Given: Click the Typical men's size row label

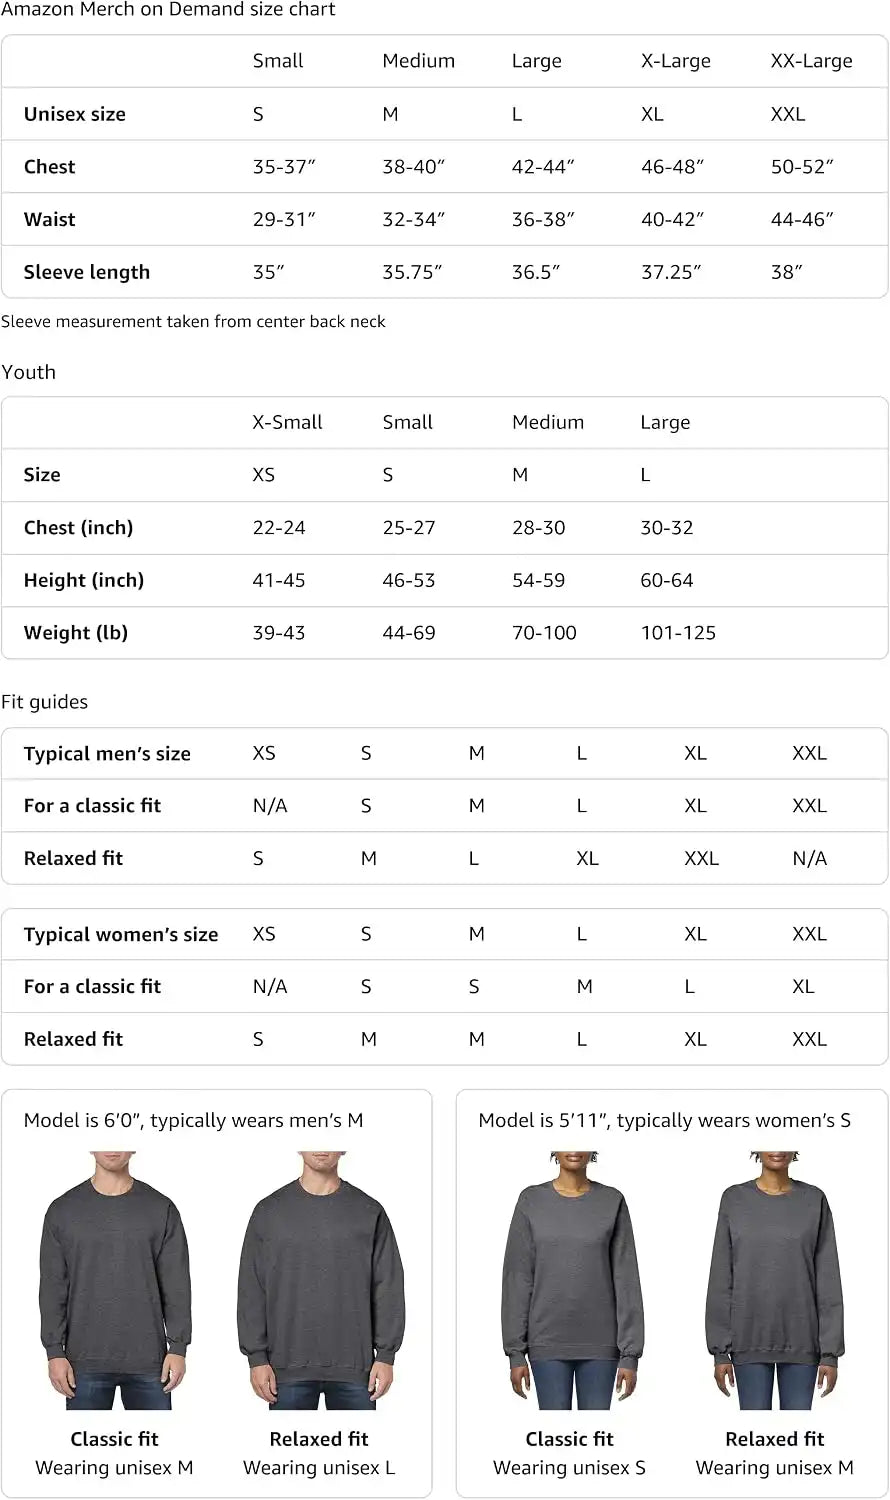Looking at the screenshot, I should [x=107, y=754].
